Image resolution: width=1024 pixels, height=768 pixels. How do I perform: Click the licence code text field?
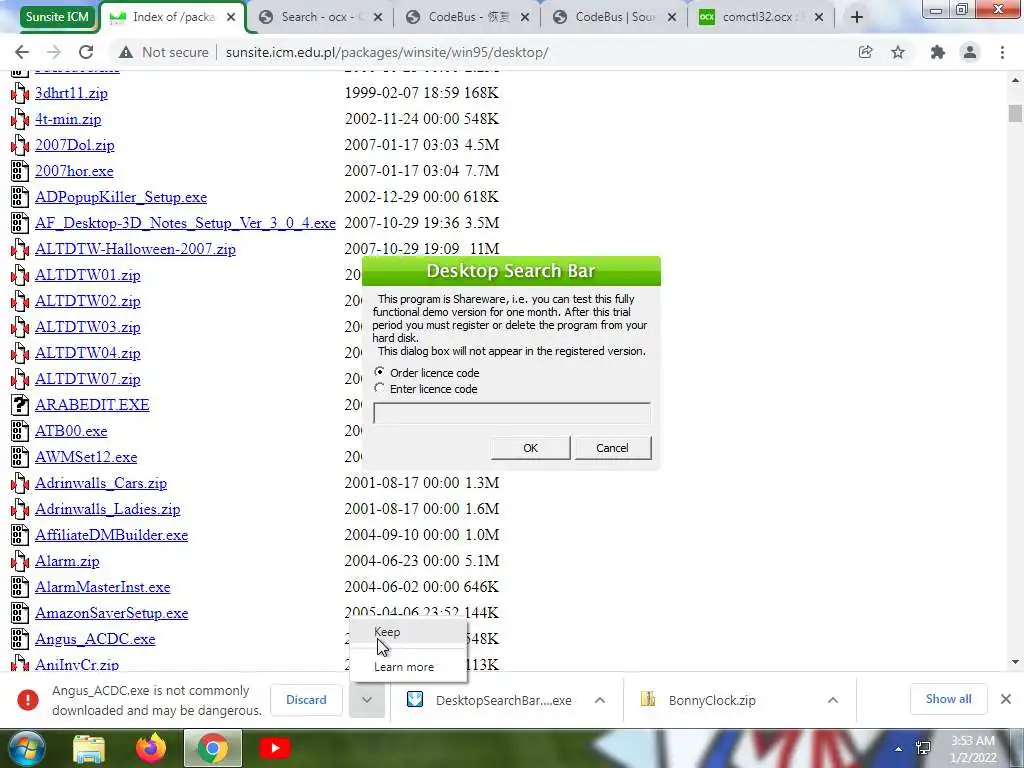click(x=511, y=413)
